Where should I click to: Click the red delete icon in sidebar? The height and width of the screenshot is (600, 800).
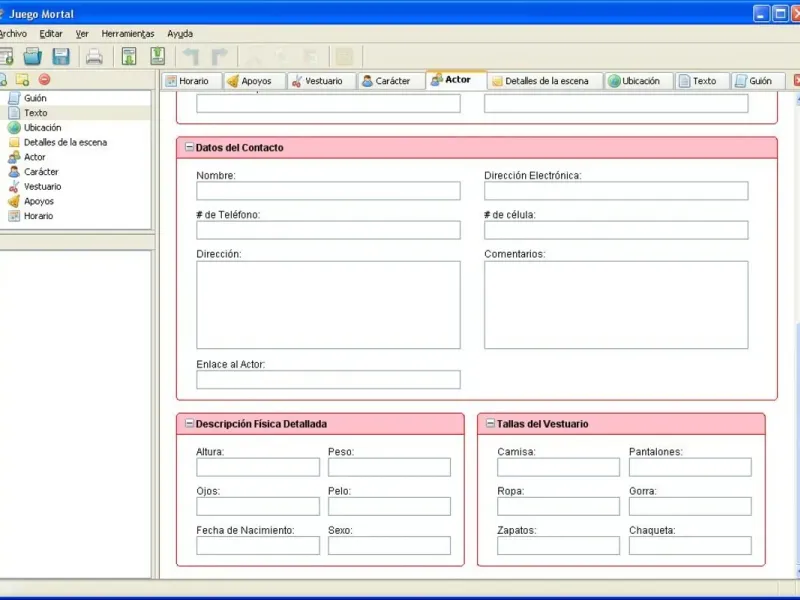pyautogui.click(x=44, y=80)
